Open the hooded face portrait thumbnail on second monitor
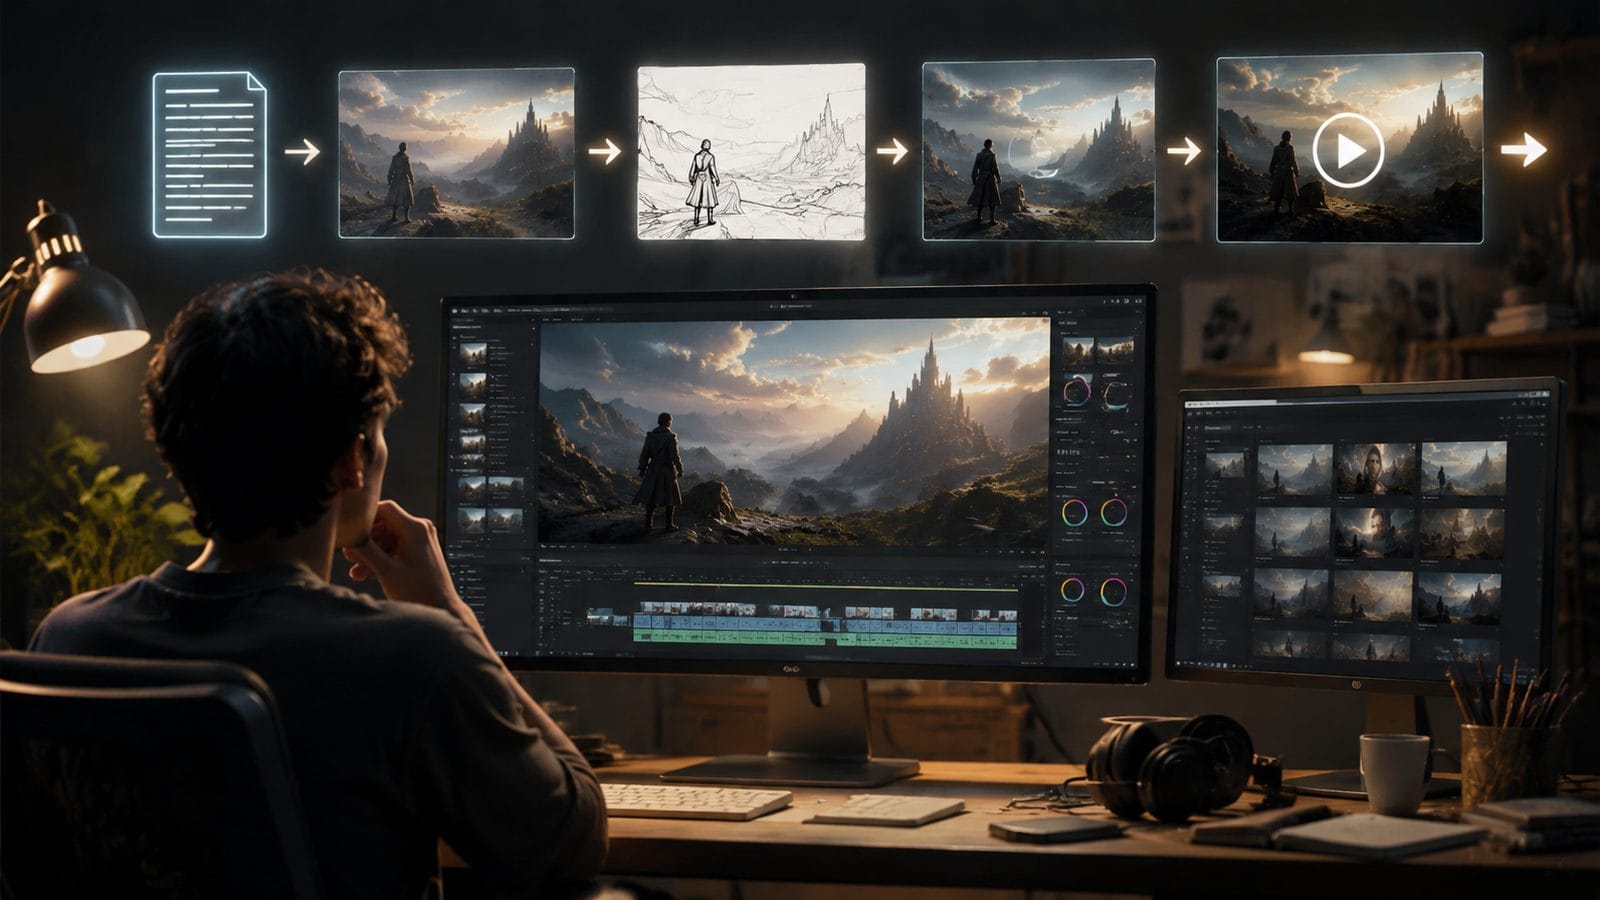 (x=1376, y=468)
